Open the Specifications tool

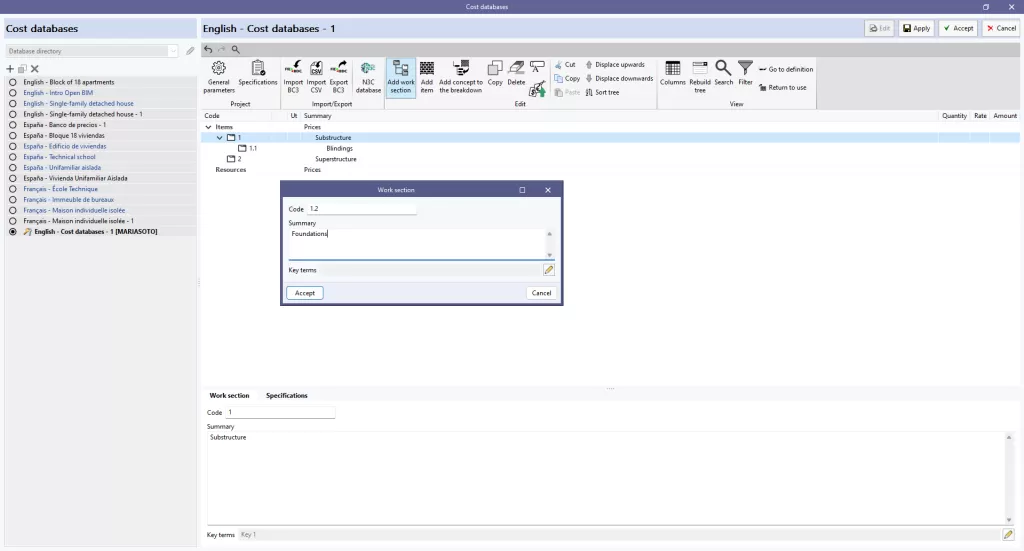pos(257,73)
